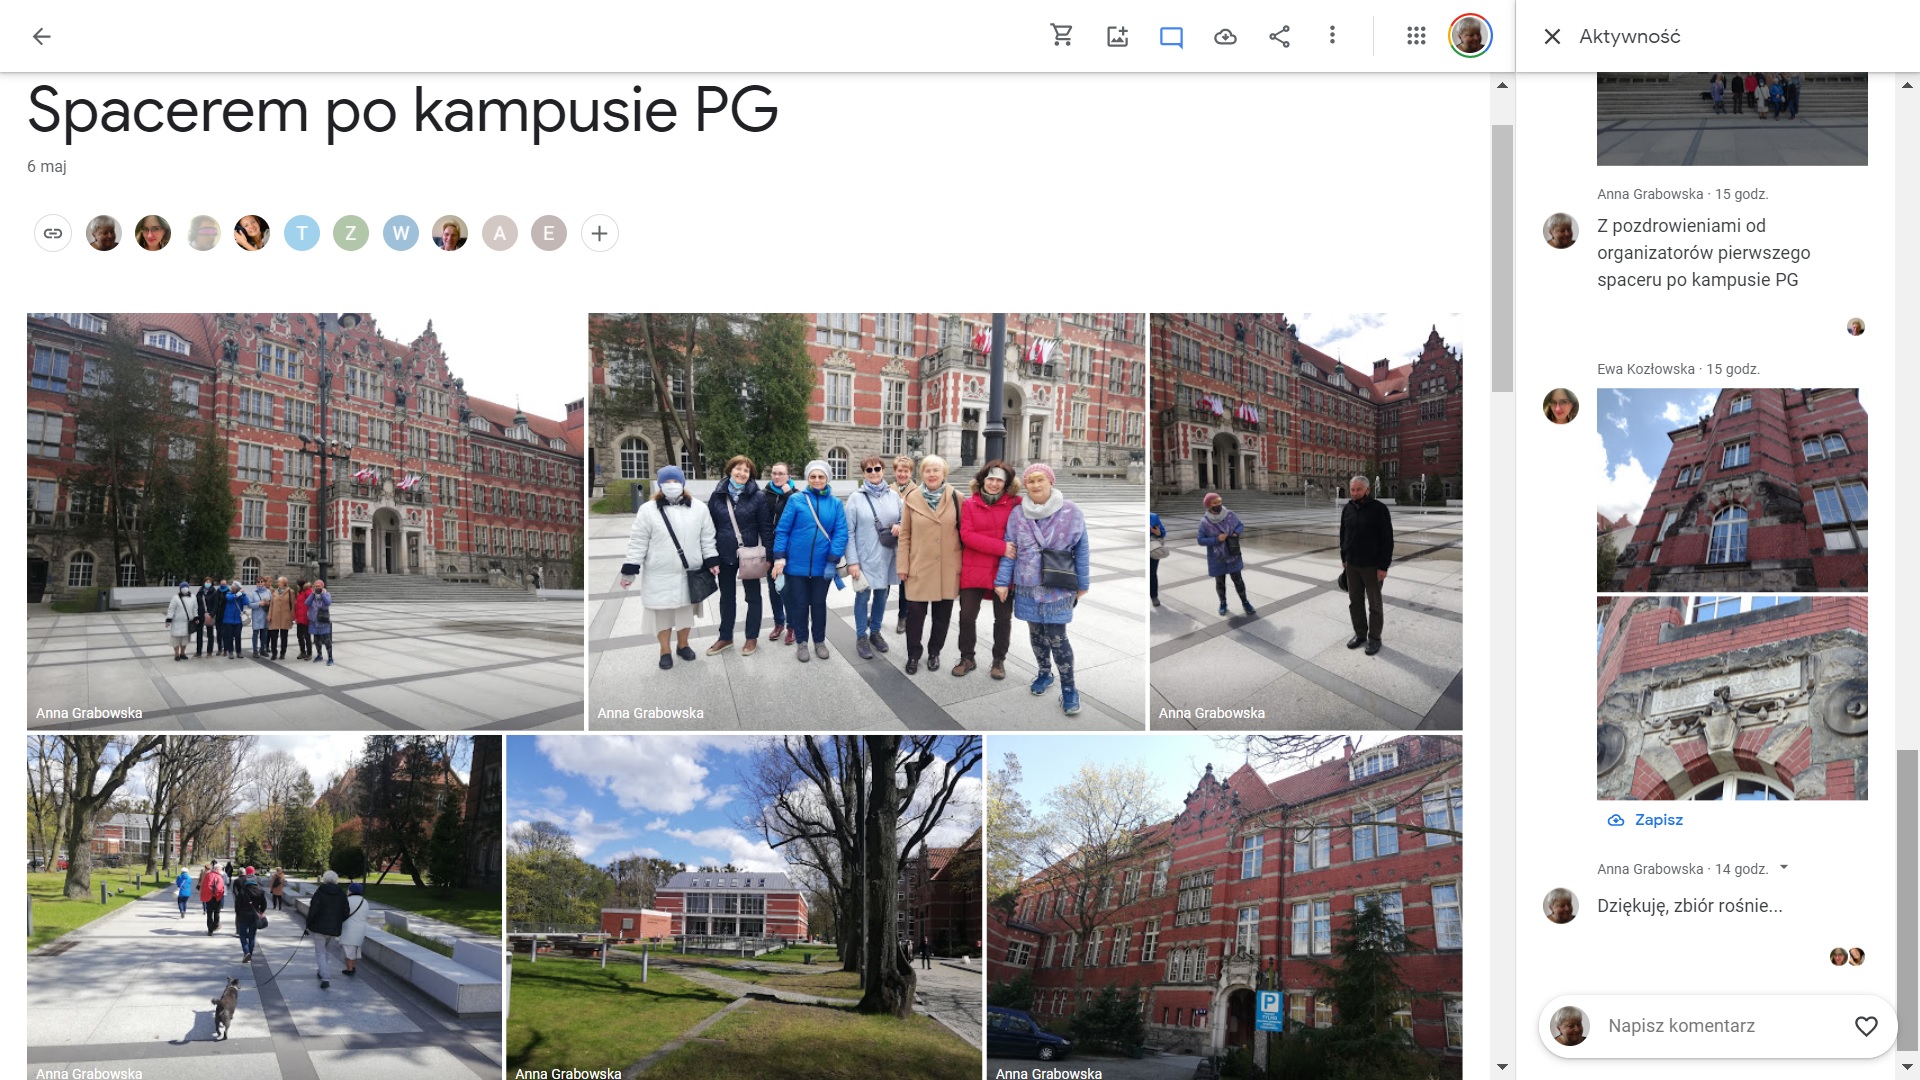Open the three-dot more options menu

pos(1332,36)
